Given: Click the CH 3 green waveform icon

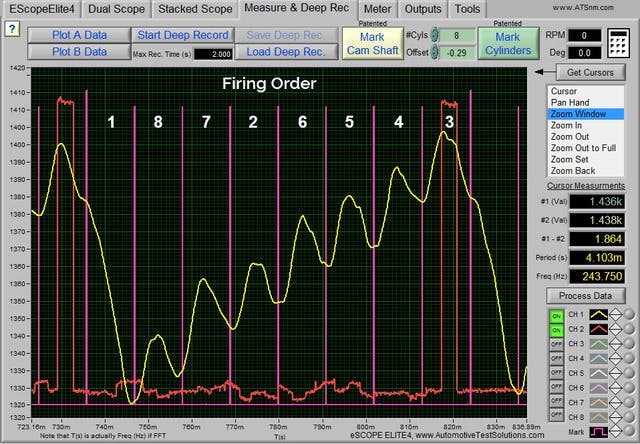Looking at the screenshot, I should tap(600, 343).
